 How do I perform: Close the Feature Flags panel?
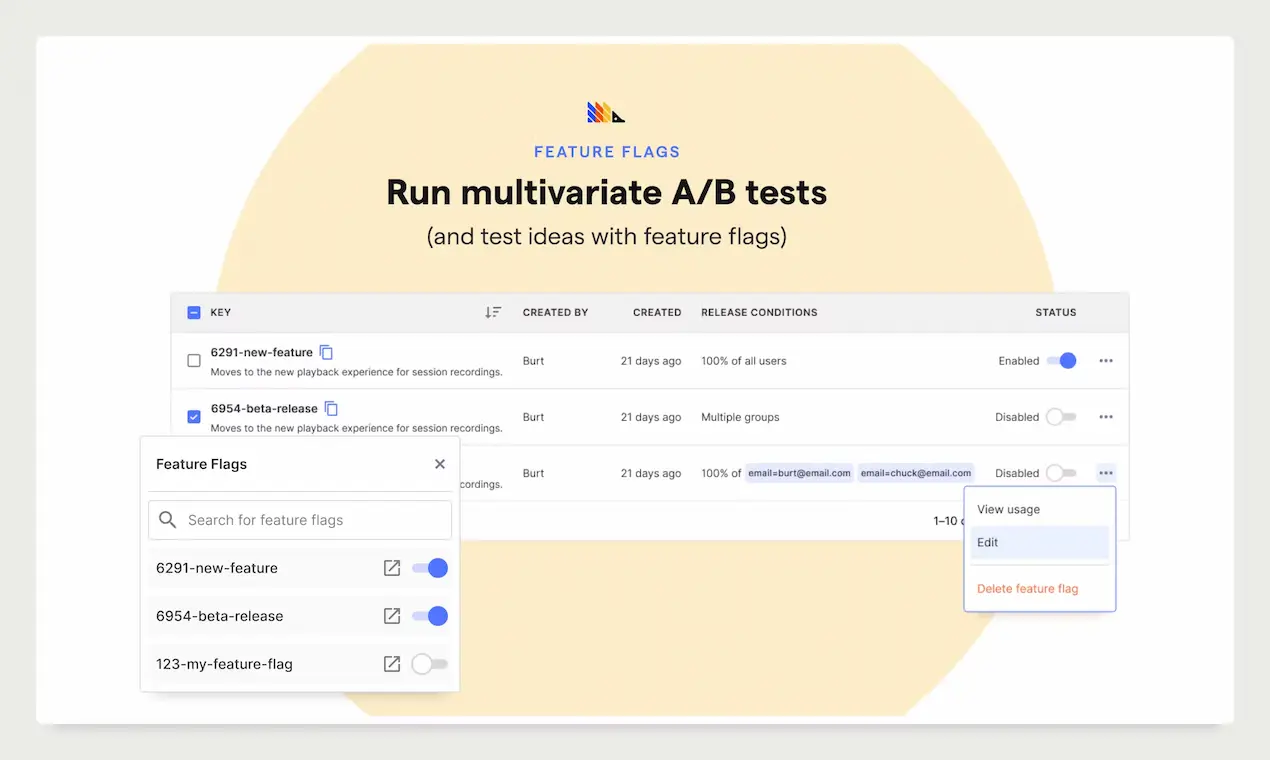click(440, 464)
